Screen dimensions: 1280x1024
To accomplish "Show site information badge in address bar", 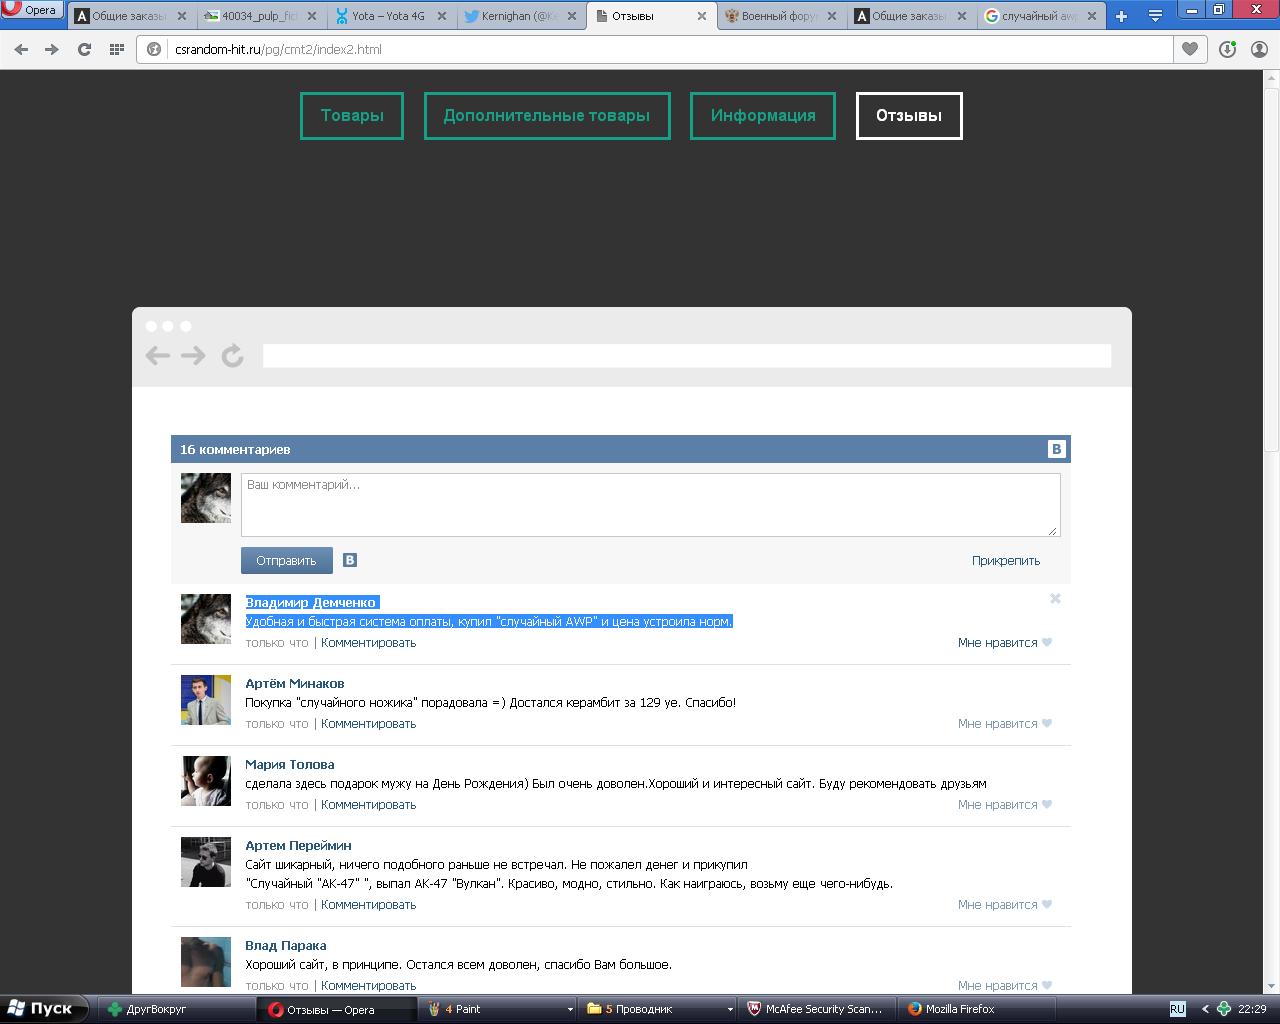I will tap(154, 49).
